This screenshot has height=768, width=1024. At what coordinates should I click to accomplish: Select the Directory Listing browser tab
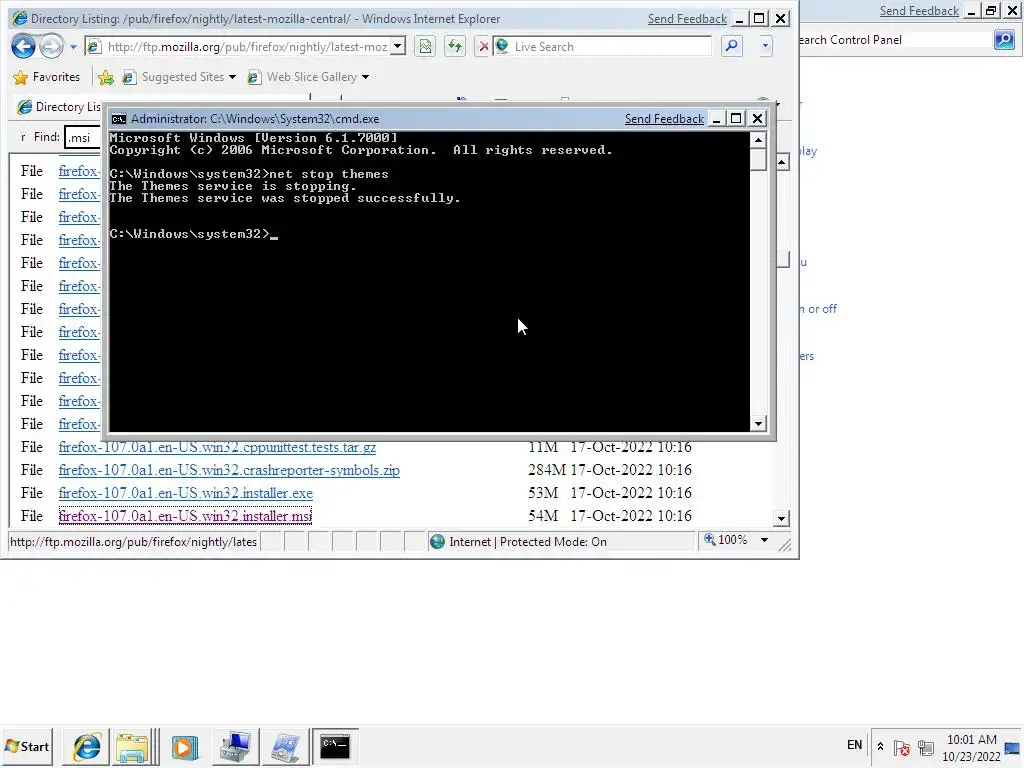pyautogui.click(x=59, y=106)
